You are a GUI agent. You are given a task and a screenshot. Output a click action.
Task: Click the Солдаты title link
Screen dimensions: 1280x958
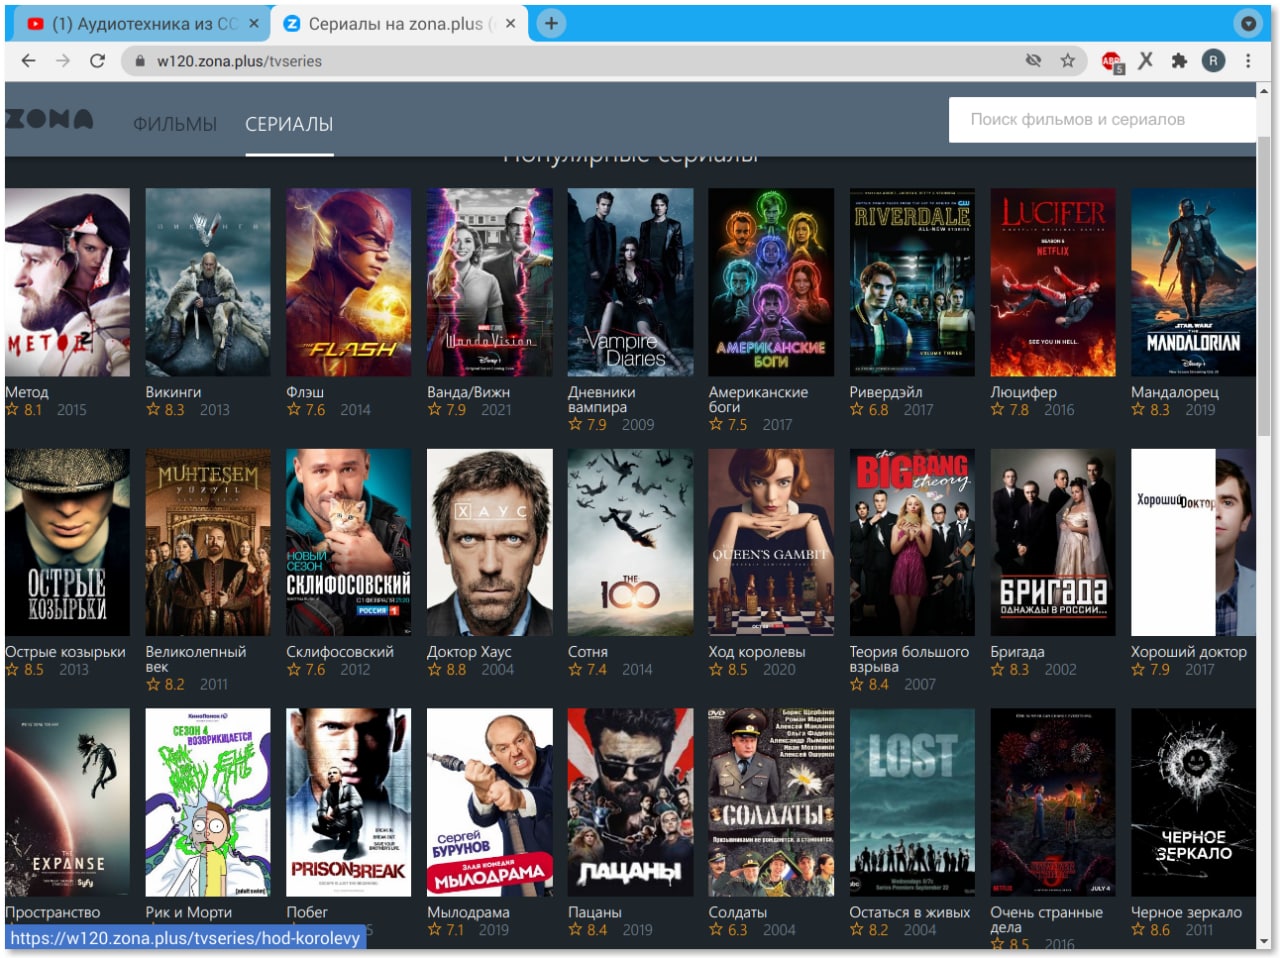tap(738, 912)
